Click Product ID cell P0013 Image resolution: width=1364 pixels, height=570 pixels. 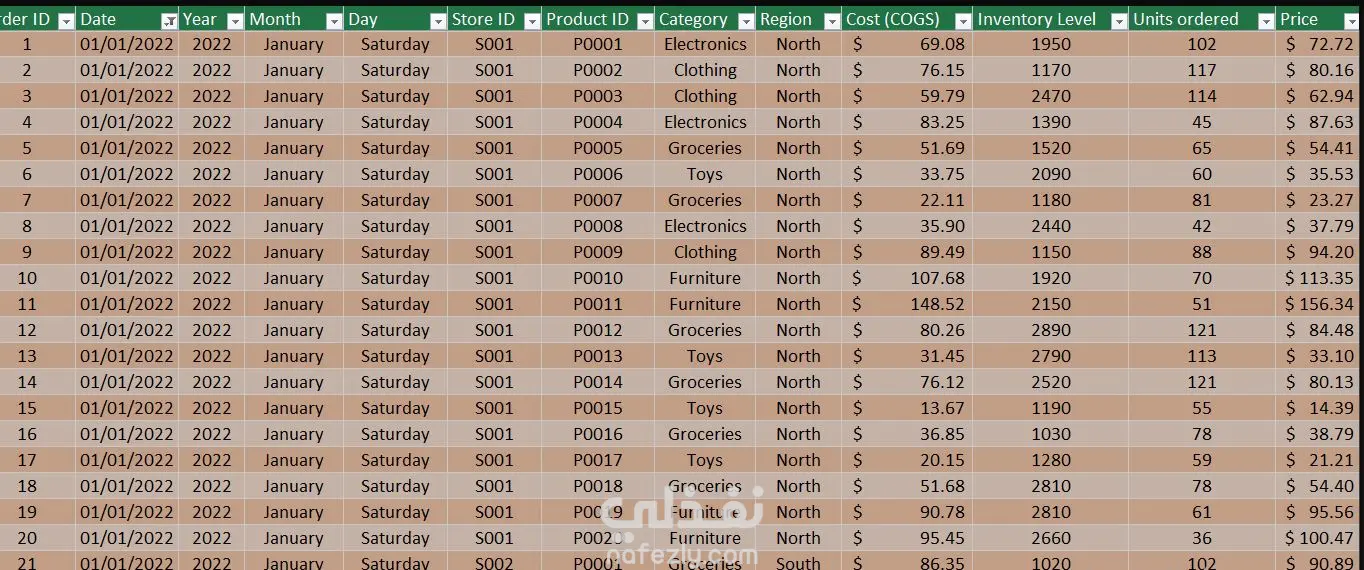[x=598, y=356]
